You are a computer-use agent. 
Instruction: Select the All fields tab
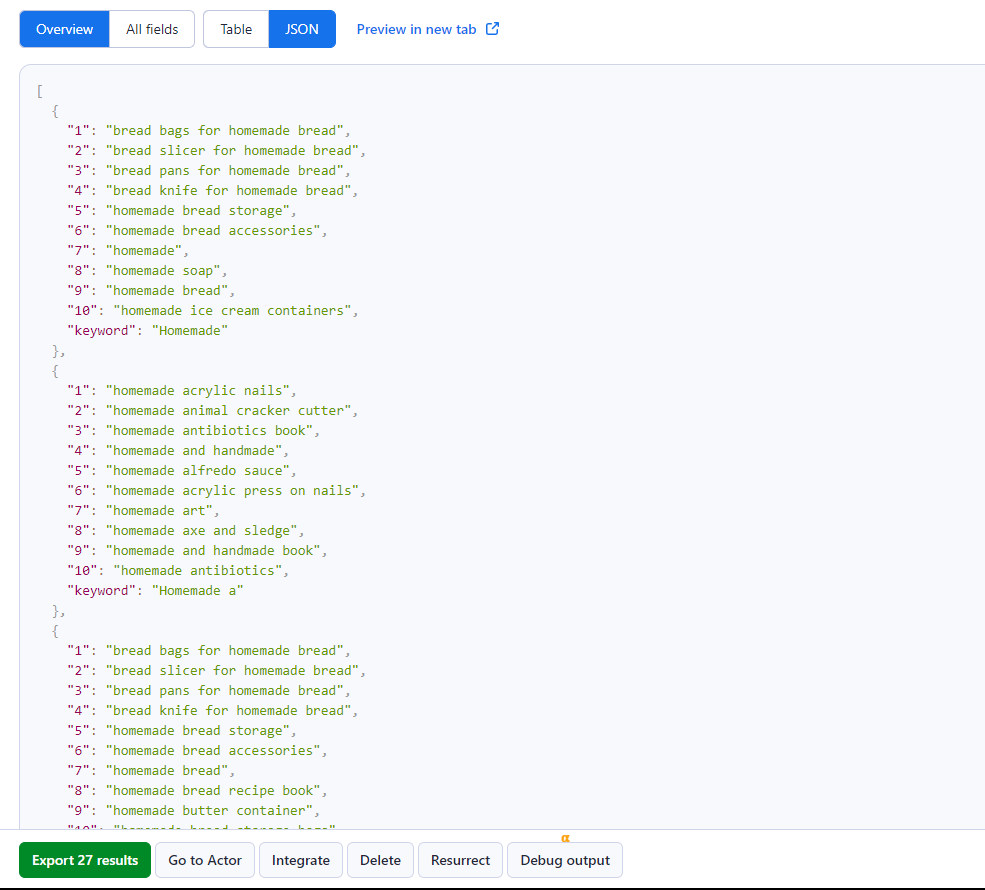pos(151,29)
